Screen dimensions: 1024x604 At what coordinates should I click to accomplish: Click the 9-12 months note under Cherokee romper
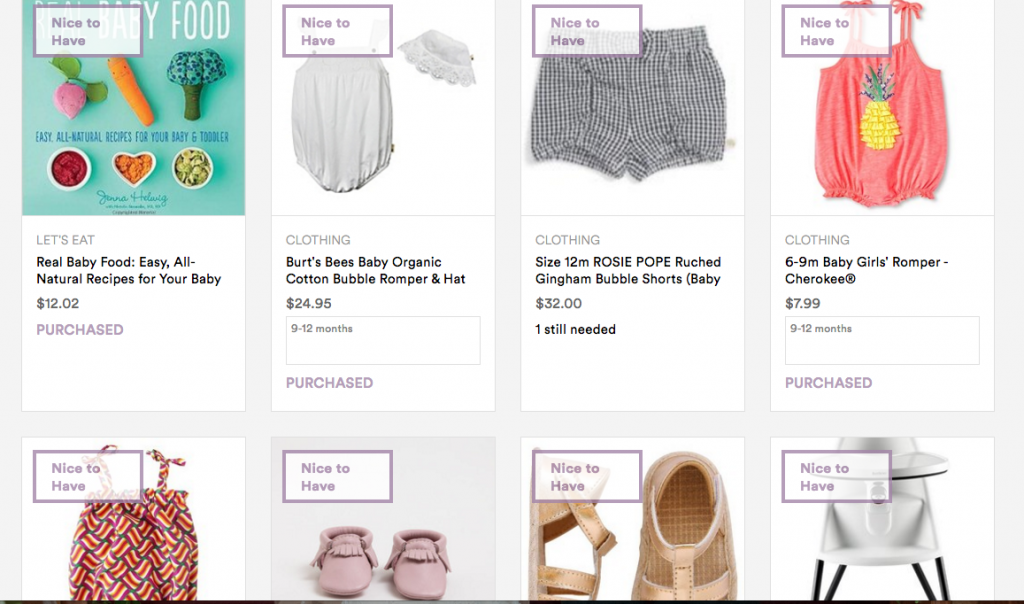click(882, 340)
